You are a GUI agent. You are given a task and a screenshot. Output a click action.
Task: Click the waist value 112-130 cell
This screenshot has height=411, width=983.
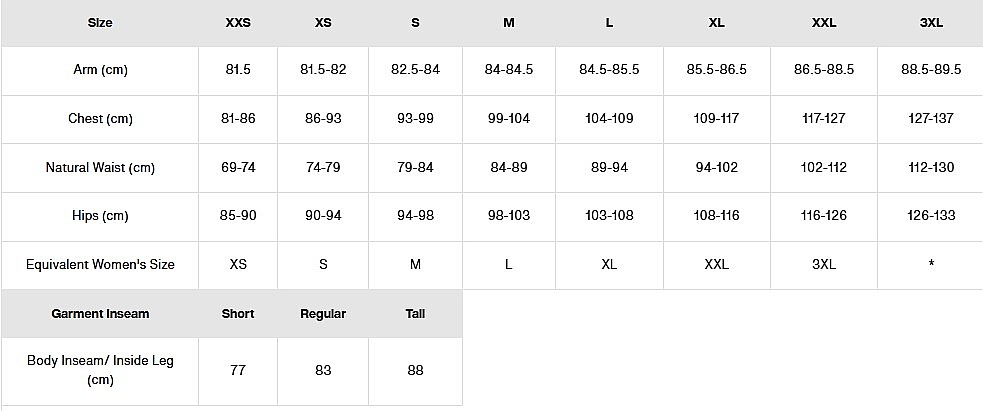(930, 168)
